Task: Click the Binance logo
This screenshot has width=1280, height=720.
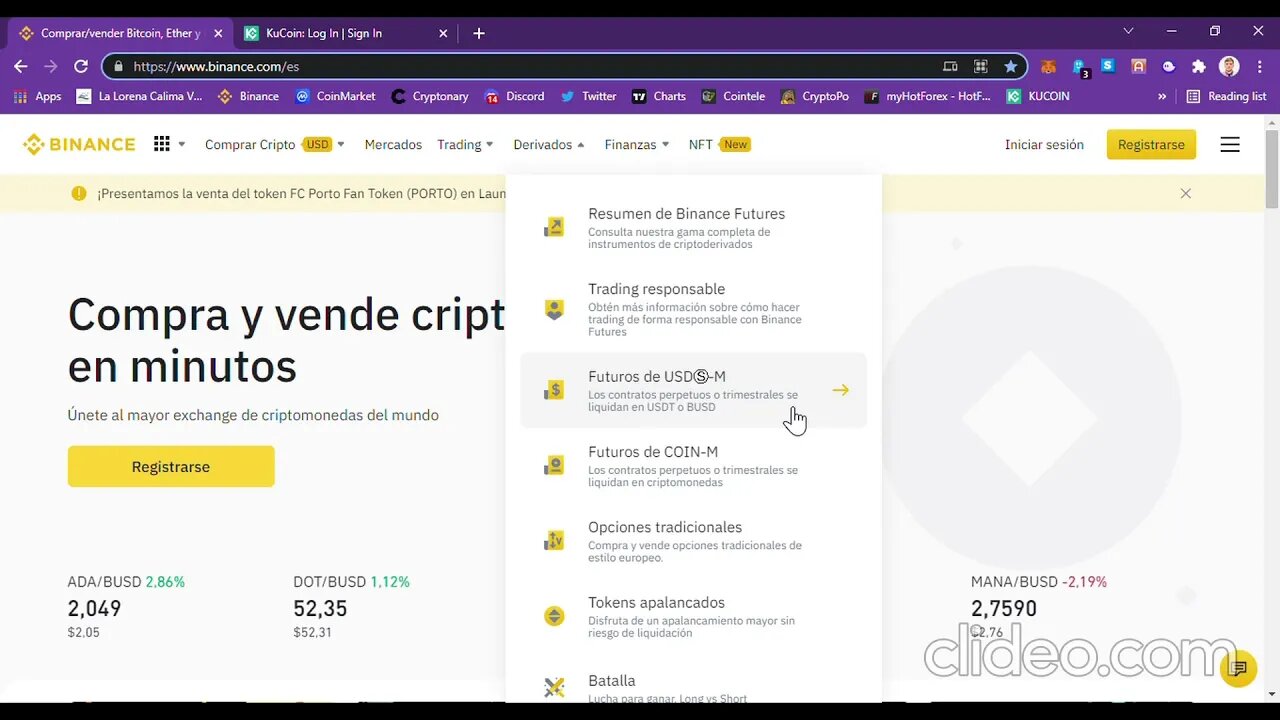Action: 79,144
